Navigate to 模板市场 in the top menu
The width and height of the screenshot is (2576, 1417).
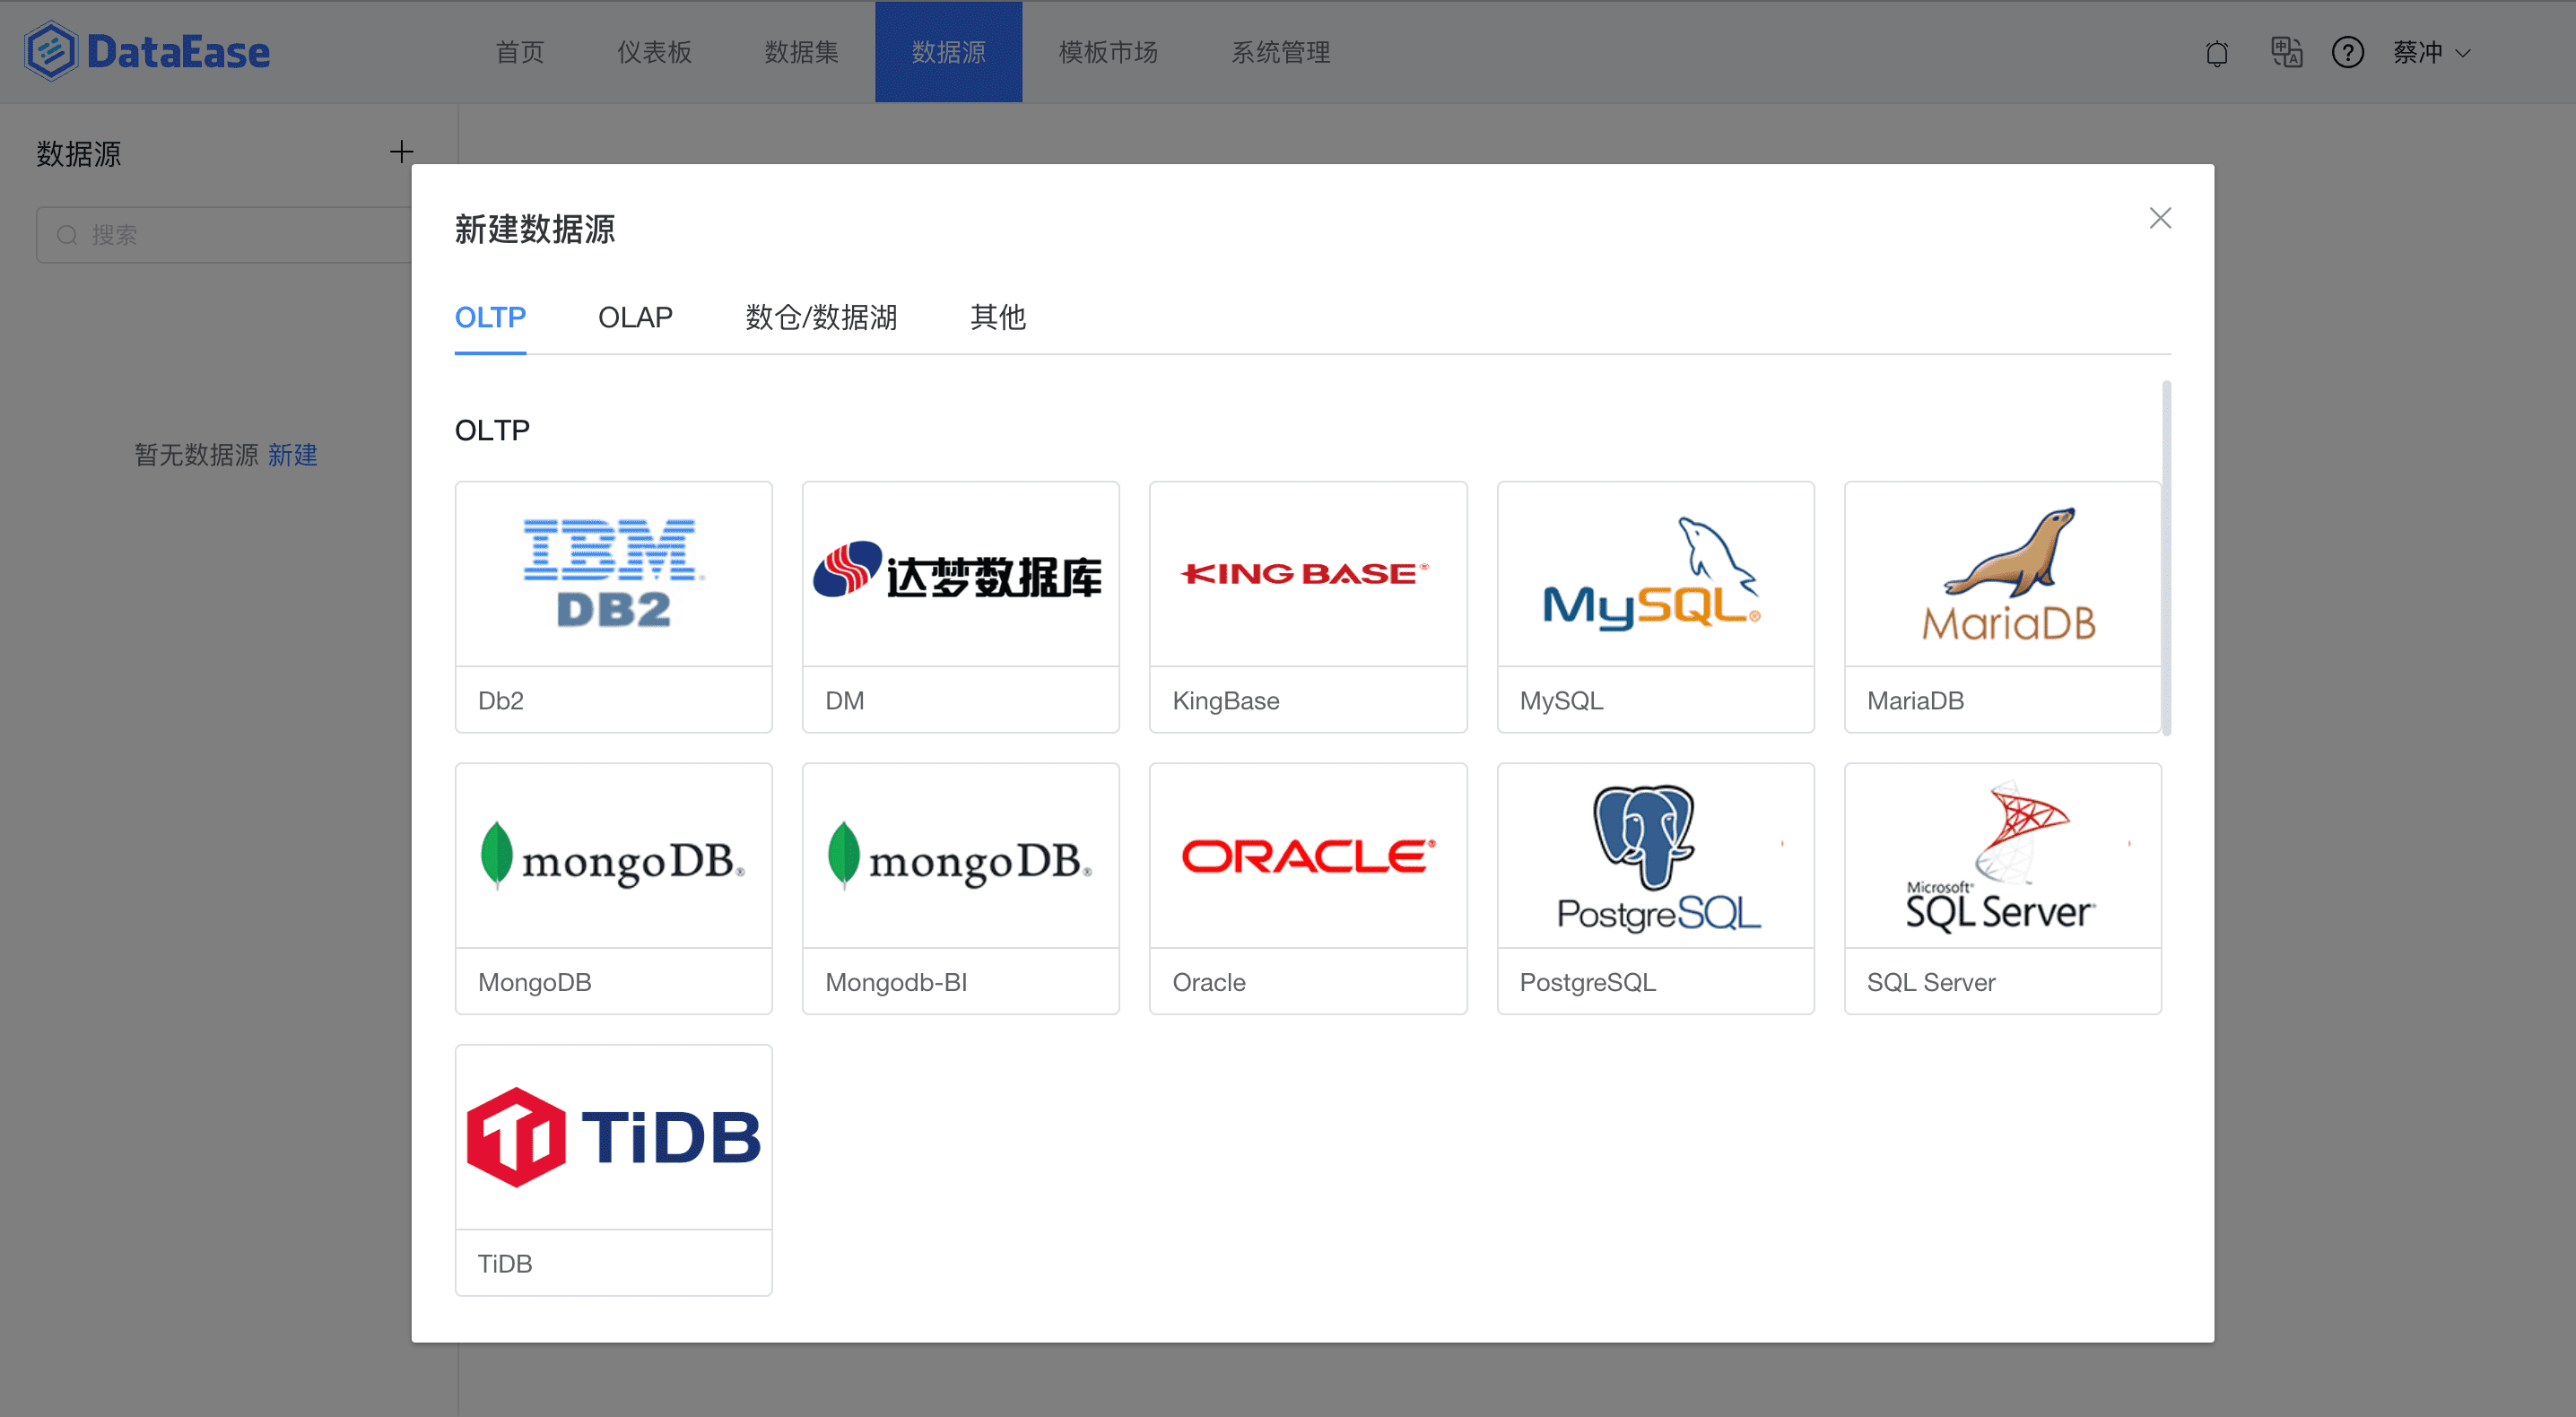pyautogui.click(x=1107, y=52)
